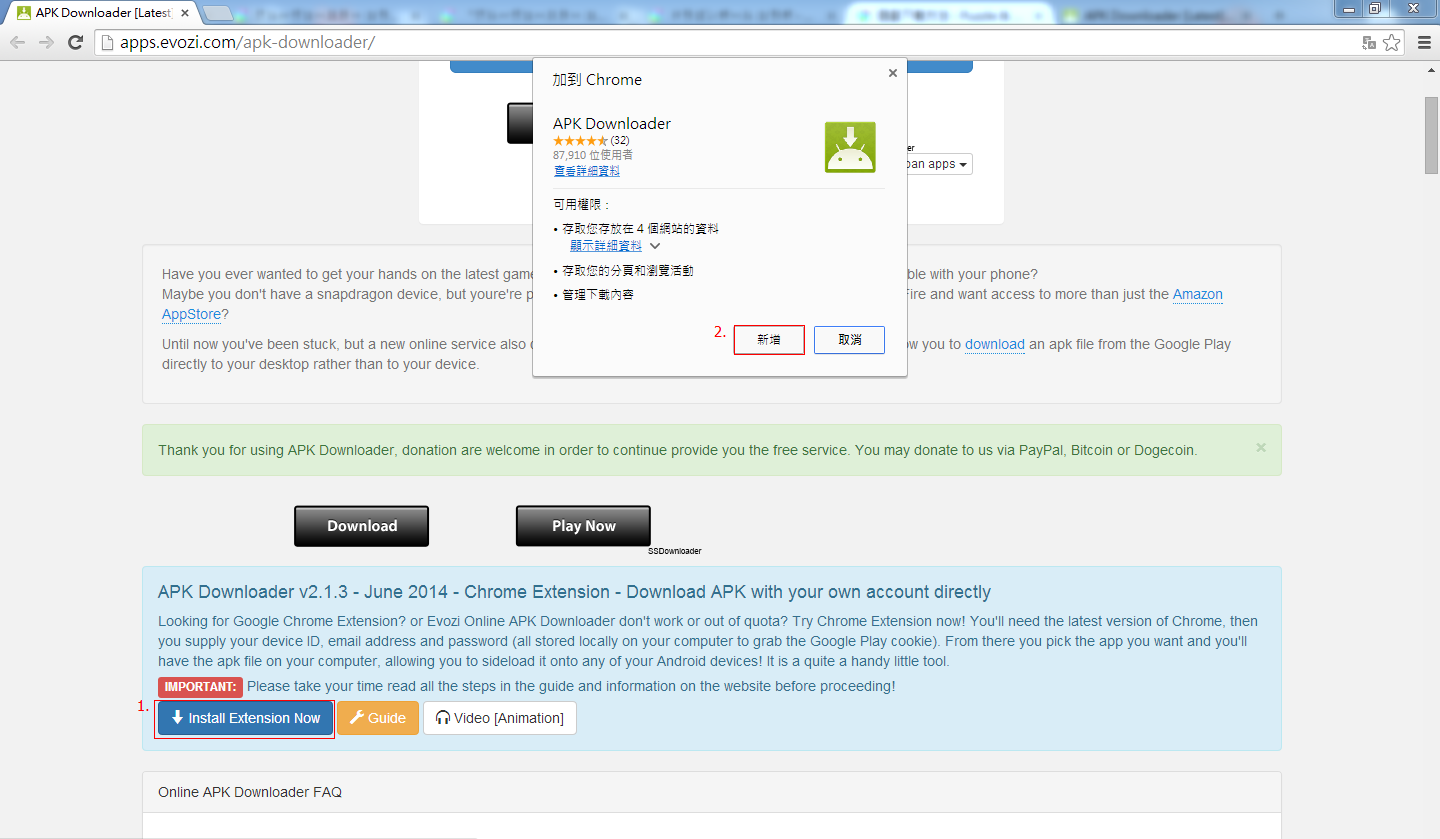Click the SSDownloader label
Image resolution: width=1440 pixels, height=839 pixels.
[675, 551]
